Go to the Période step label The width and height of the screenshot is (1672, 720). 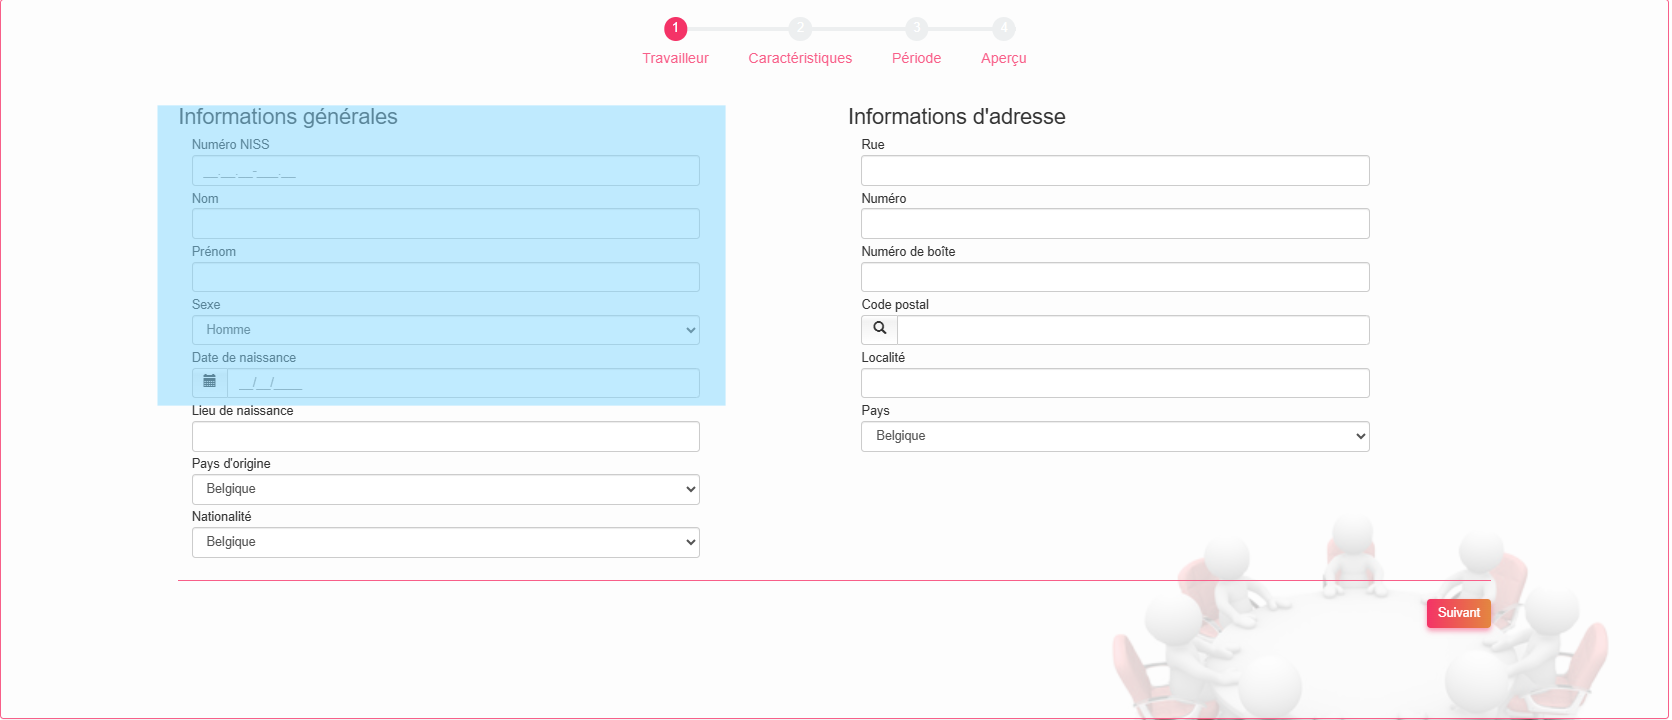[x=916, y=58]
